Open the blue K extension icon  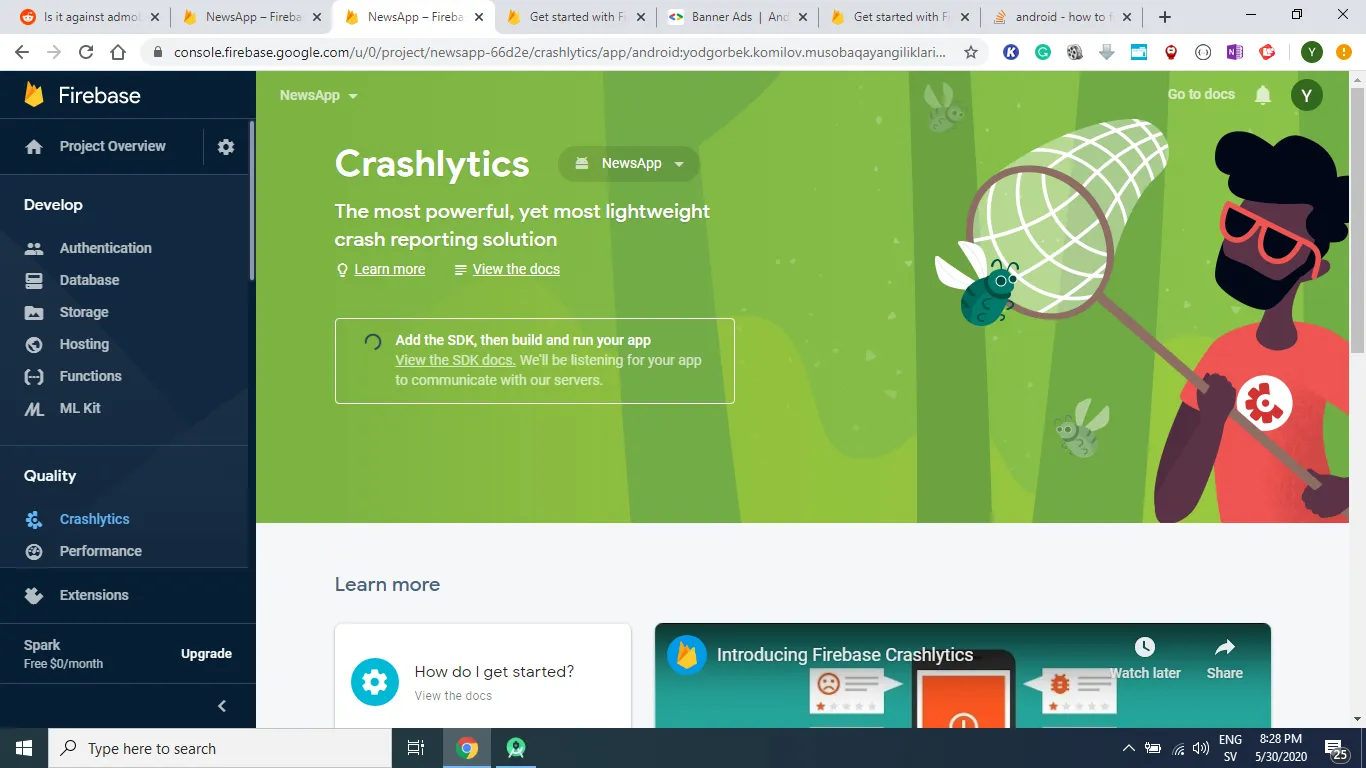click(x=1011, y=53)
